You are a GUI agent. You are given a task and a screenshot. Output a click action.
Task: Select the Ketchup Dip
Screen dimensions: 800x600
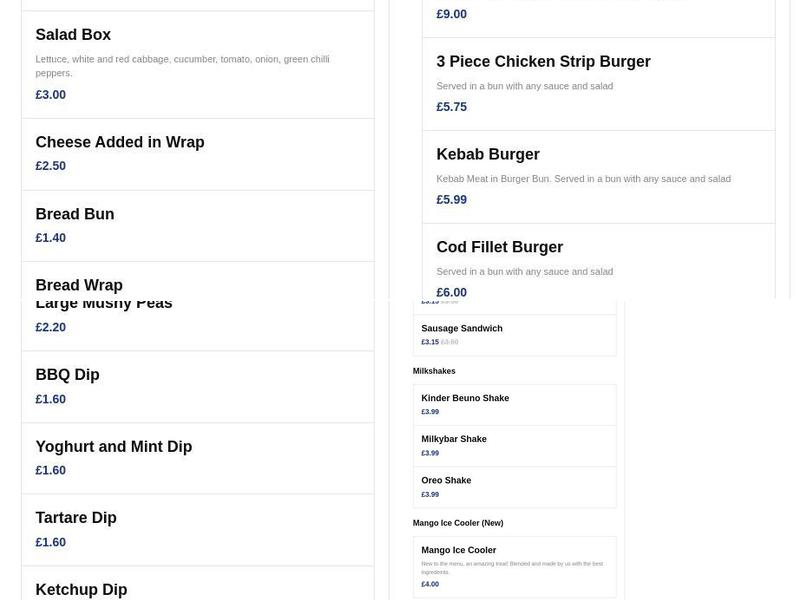click(81, 589)
